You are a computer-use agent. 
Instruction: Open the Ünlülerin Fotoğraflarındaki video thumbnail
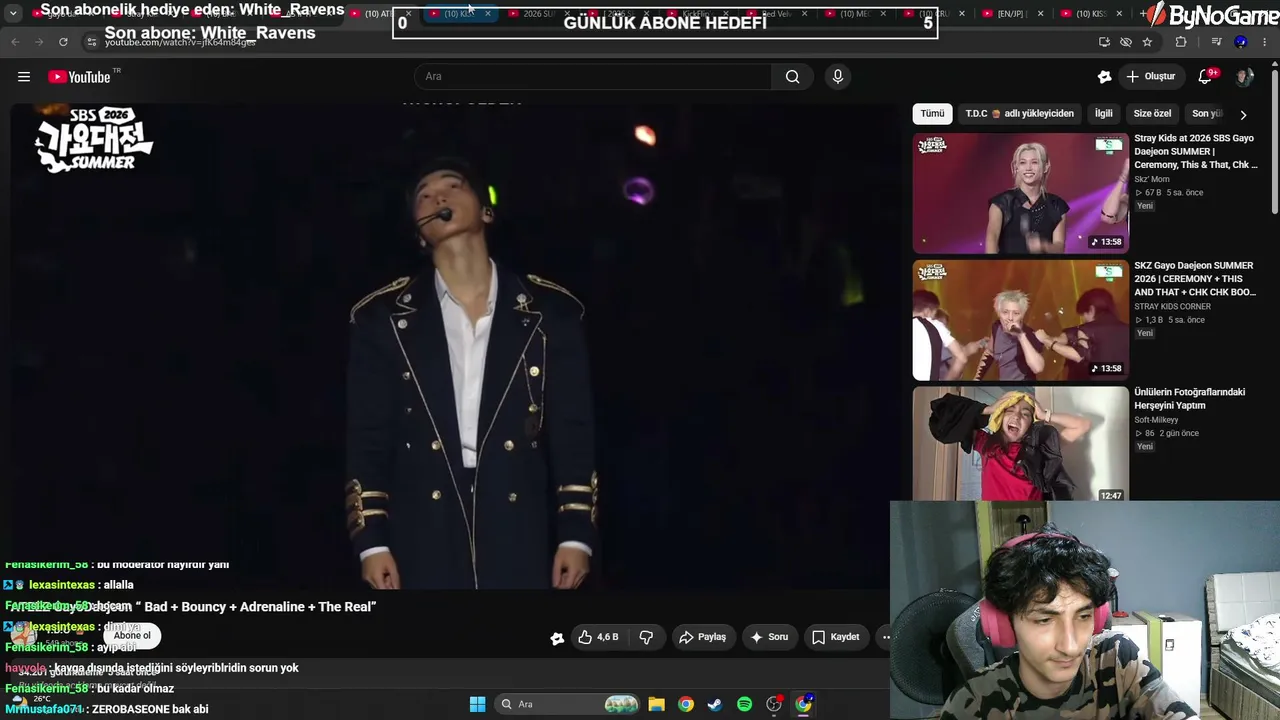tap(1020, 444)
